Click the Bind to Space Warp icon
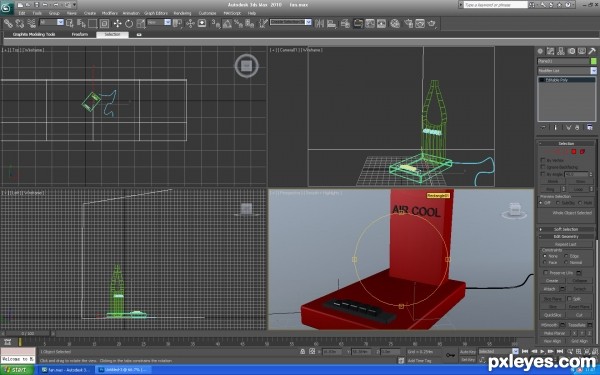The width and height of the screenshot is (600, 375). 31,24
